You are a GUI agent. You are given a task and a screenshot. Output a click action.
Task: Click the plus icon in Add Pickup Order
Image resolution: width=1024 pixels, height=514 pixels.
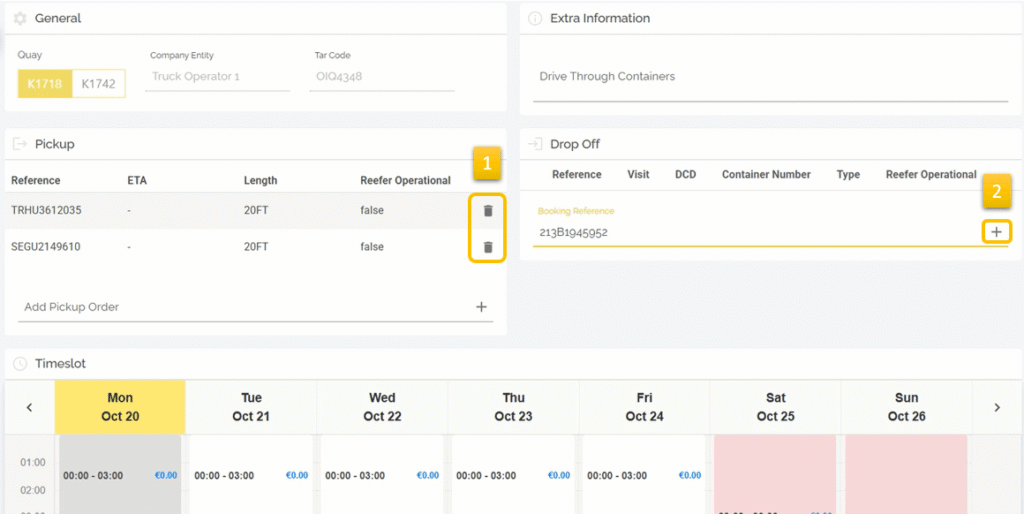pyautogui.click(x=481, y=307)
